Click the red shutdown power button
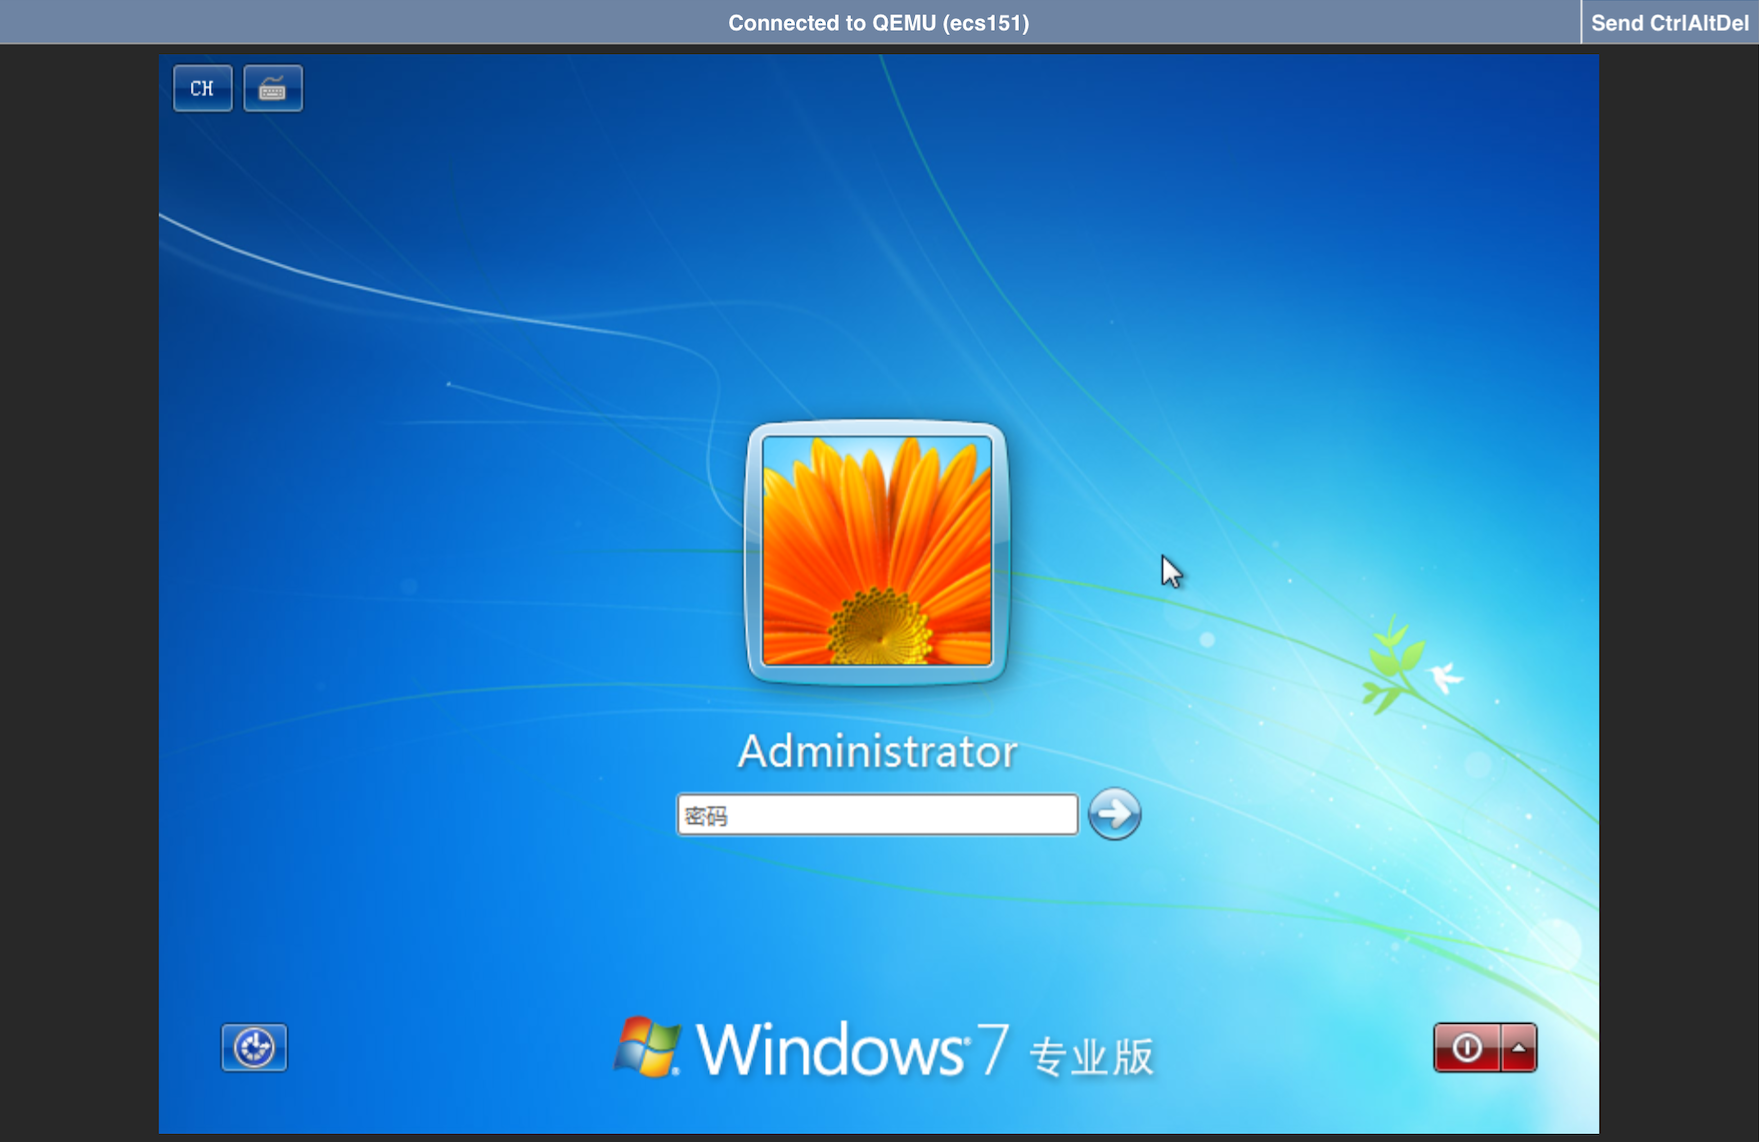The height and width of the screenshot is (1142, 1759). coord(1467,1047)
